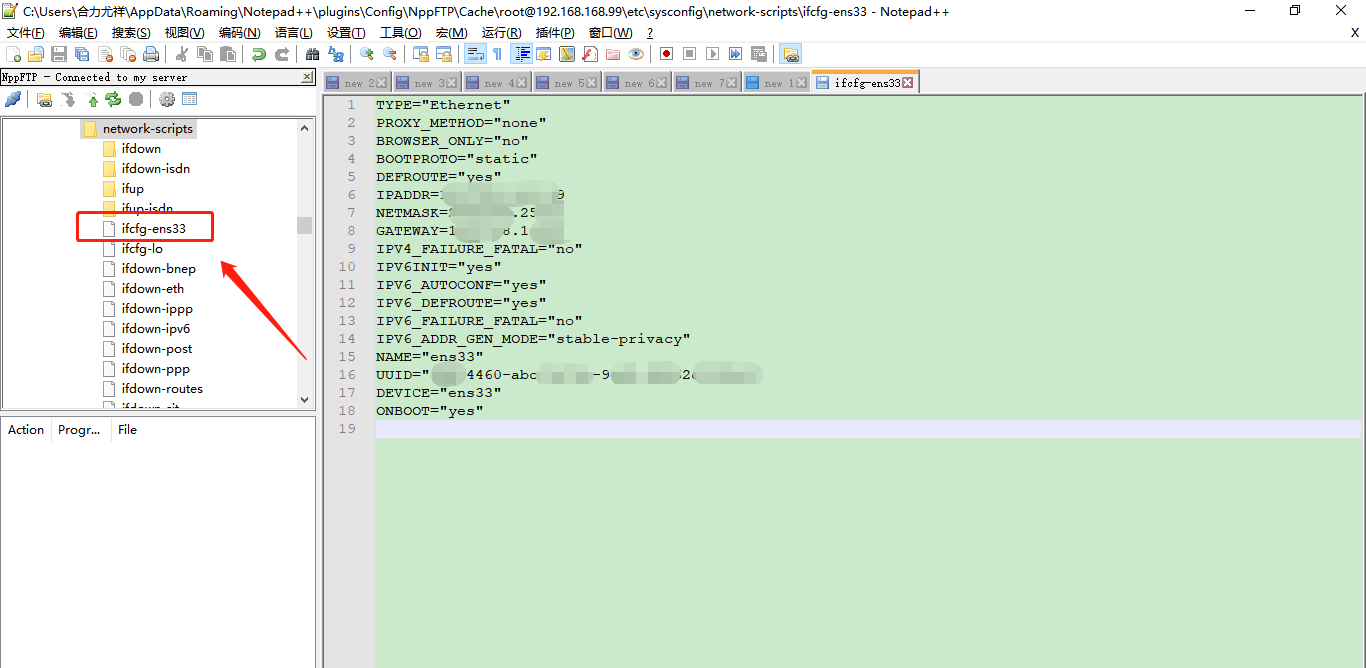This screenshot has width=1366, height=668.
Task: Click NppFTP Open Directory icon
Action: (44, 99)
